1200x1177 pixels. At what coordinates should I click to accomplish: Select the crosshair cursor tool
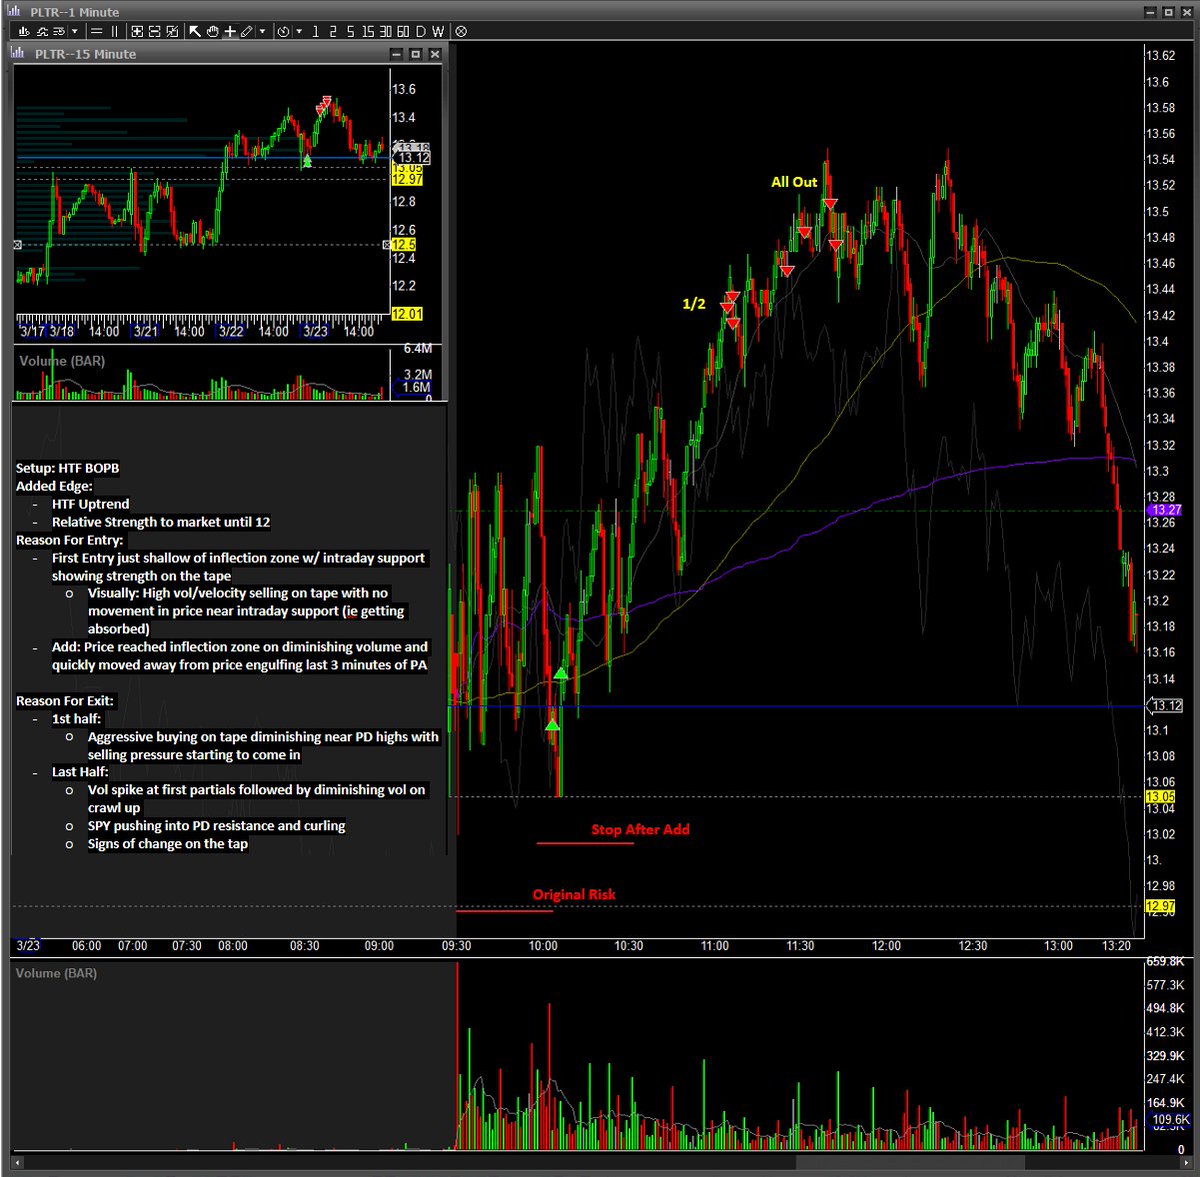pos(230,31)
